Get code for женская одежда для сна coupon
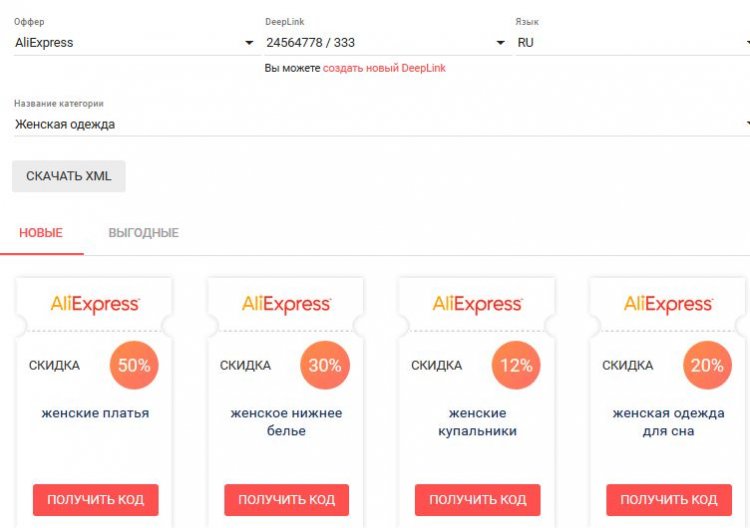The width and height of the screenshot is (750, 528). tap(669, 500)
